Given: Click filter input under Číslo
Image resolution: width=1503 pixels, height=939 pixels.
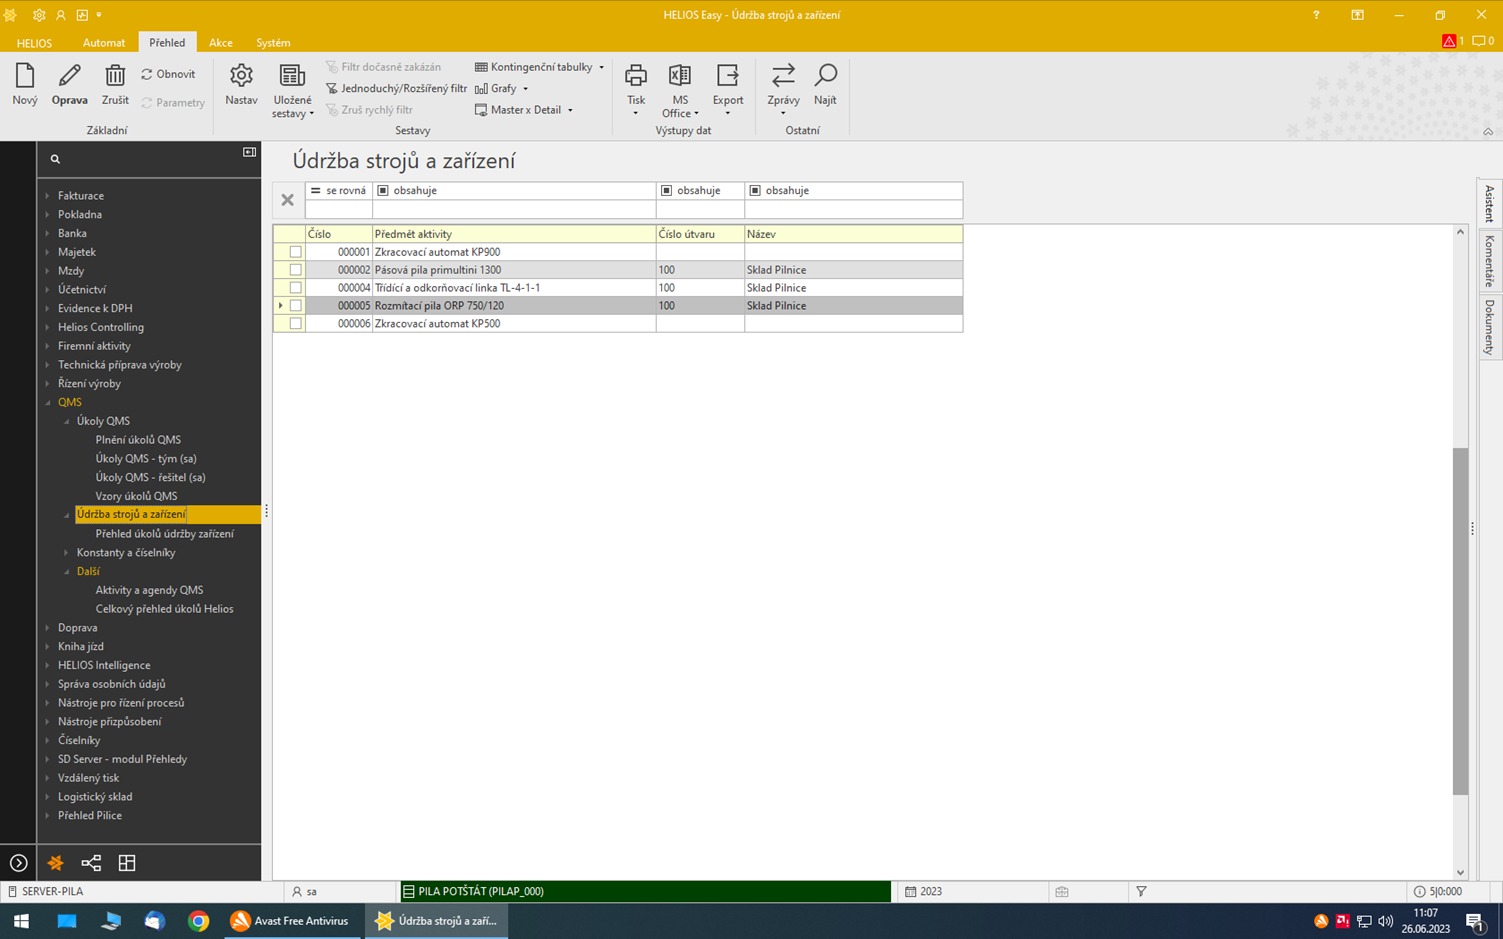Looking at the screenshot, I should (x=338, y=209).
